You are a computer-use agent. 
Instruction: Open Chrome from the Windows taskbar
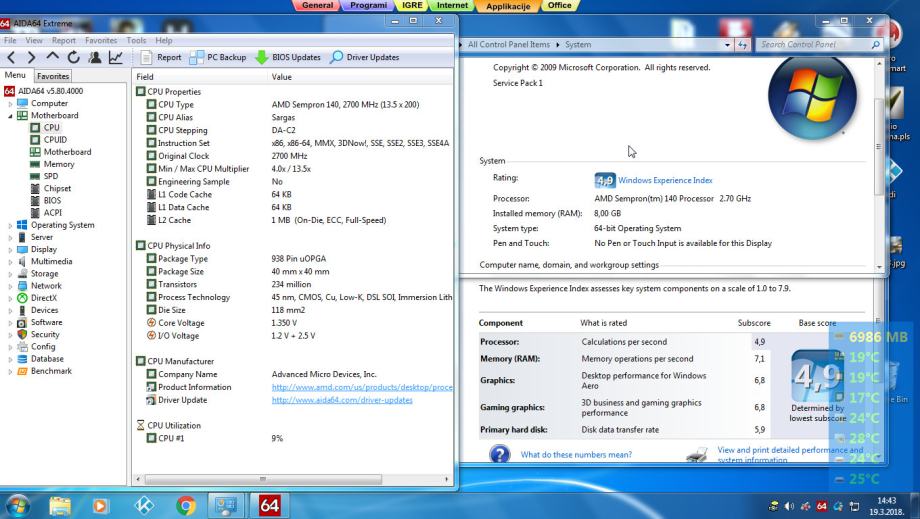186,503
